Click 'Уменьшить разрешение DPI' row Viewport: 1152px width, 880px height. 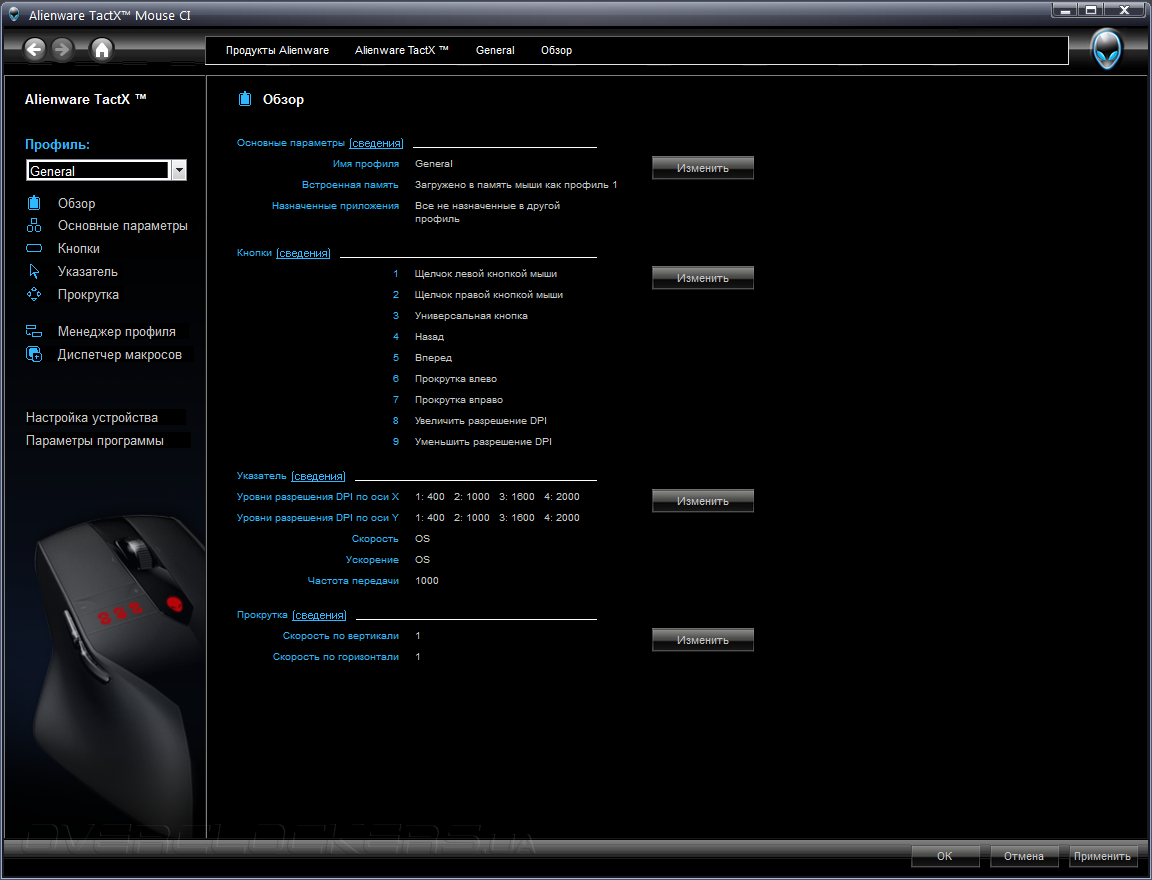click(483, 441)
